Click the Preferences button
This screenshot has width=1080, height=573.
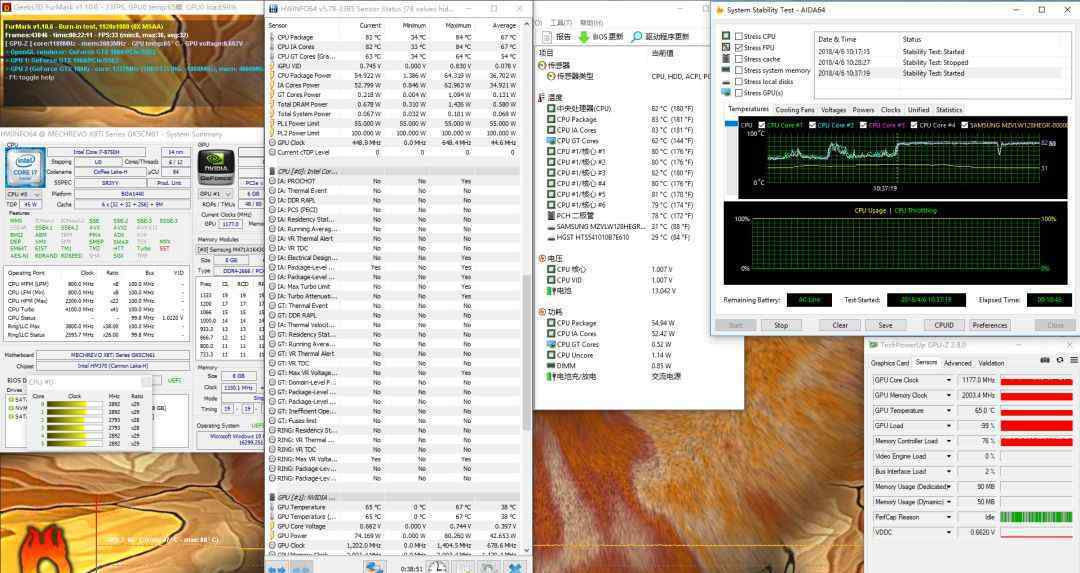pos(989,325)
